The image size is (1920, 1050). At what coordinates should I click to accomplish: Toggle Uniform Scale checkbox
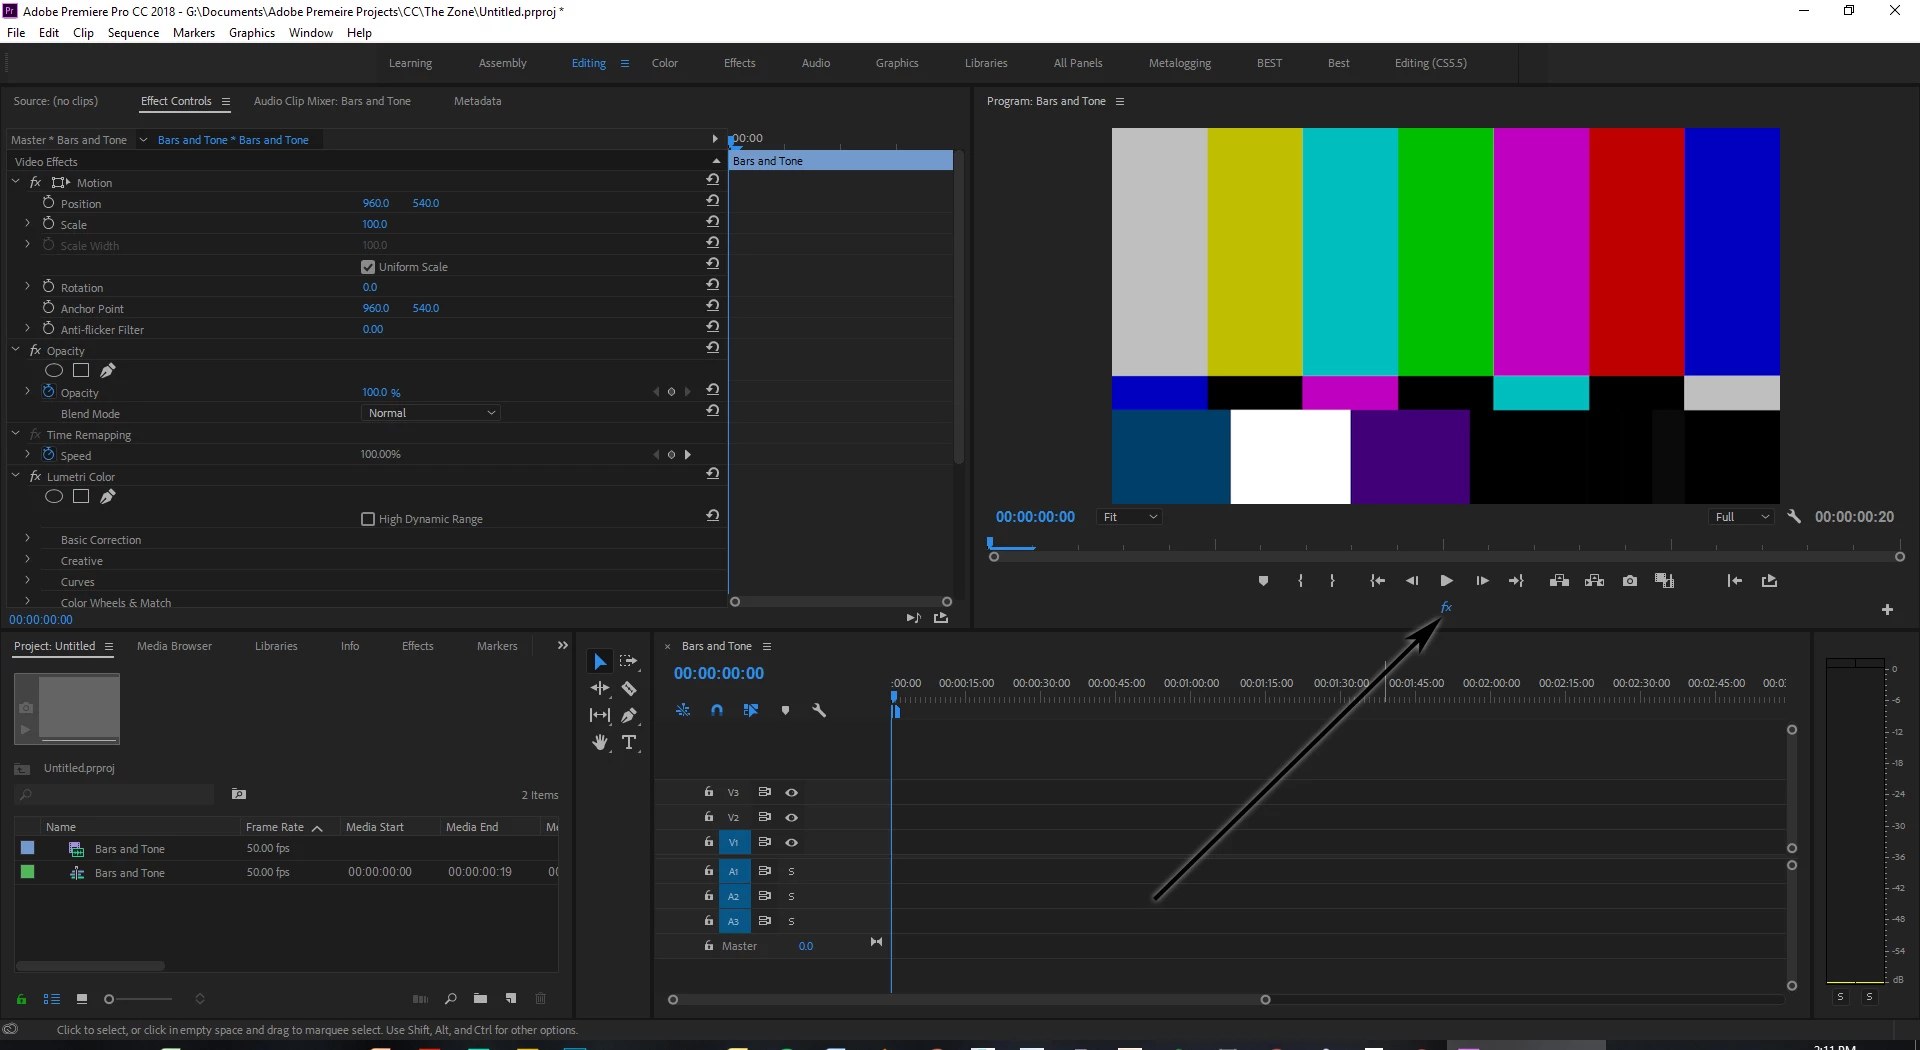click(x=367, y=267)
